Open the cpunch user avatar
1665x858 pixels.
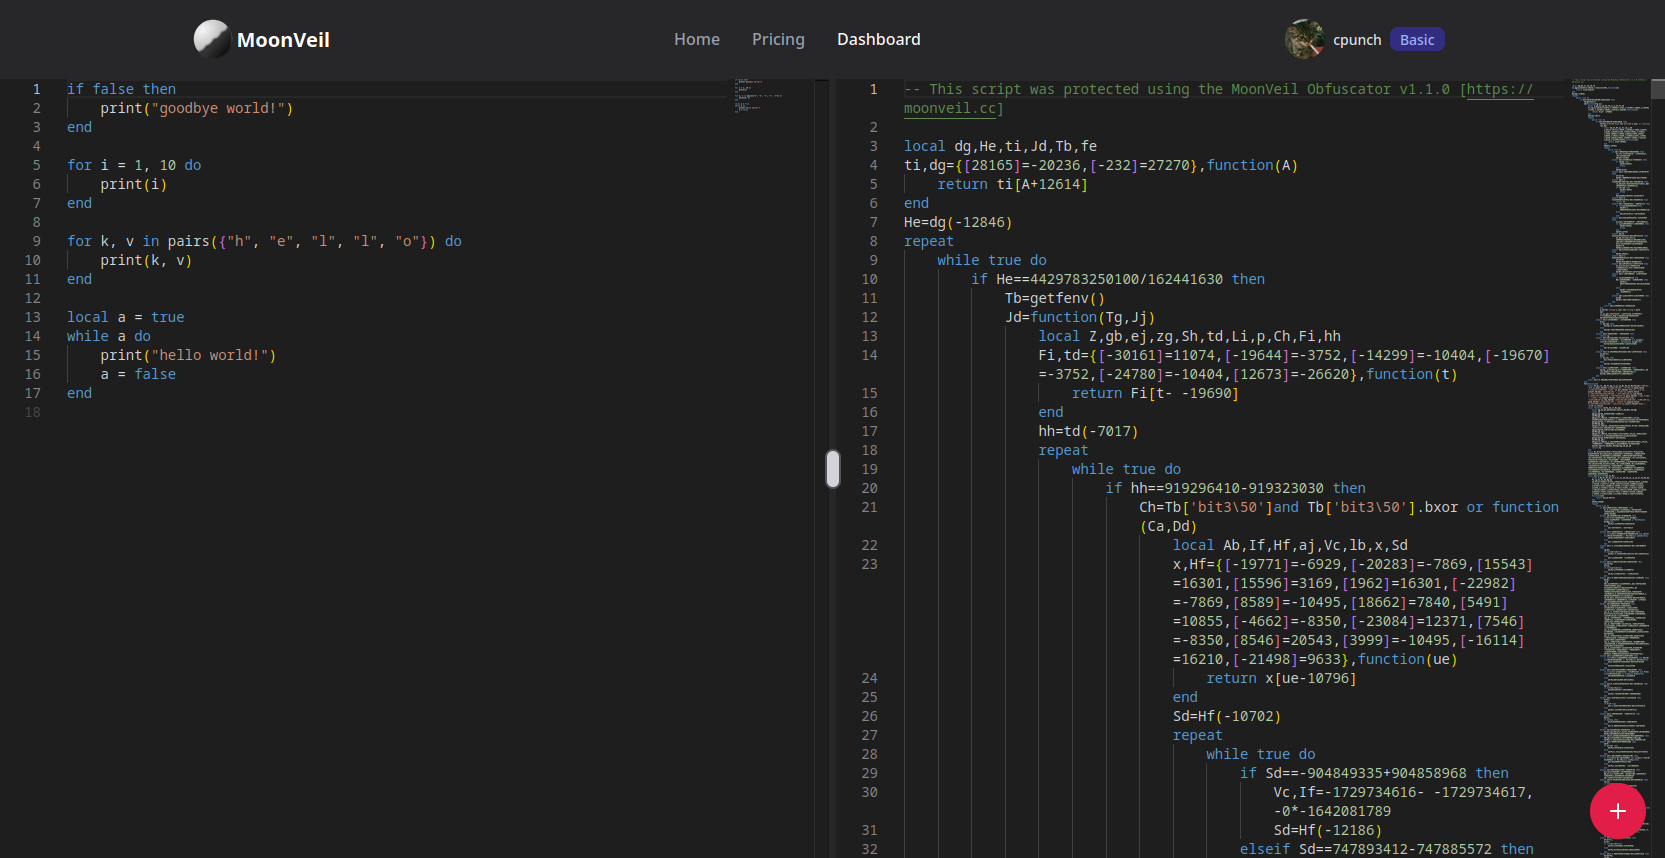1304,39
